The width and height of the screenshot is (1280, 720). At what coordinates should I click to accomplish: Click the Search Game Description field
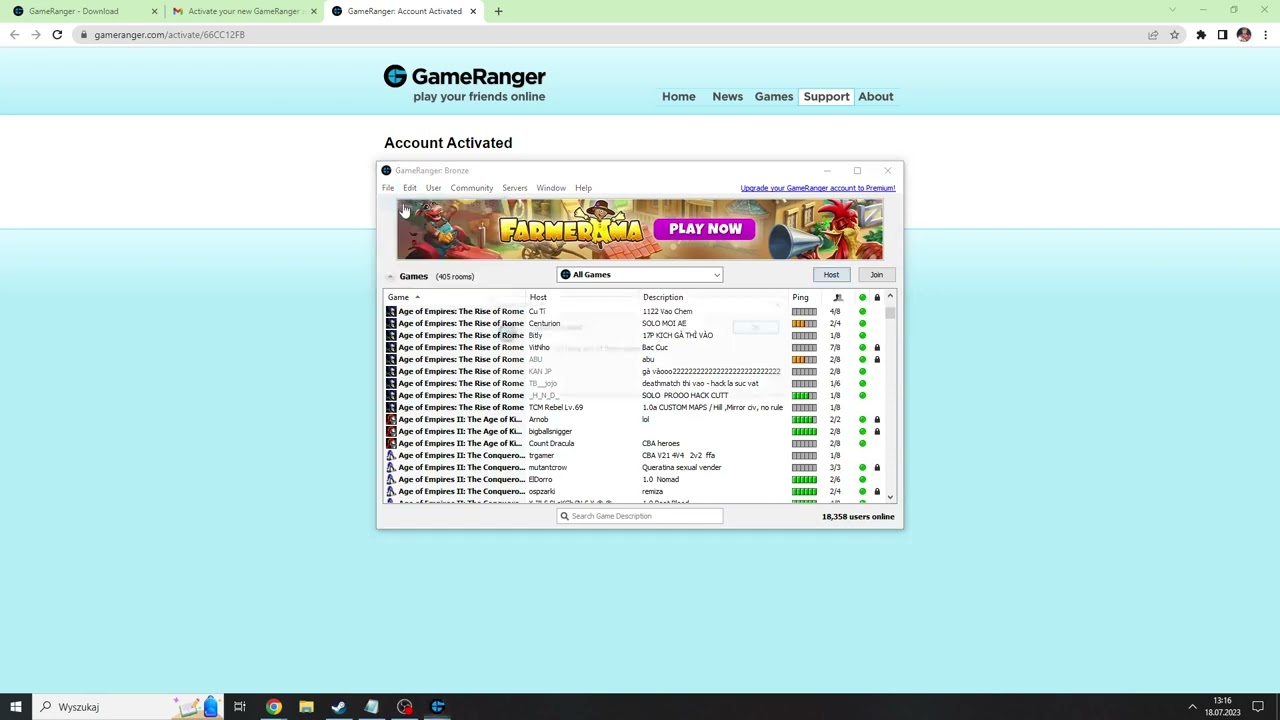pos(639,516)
